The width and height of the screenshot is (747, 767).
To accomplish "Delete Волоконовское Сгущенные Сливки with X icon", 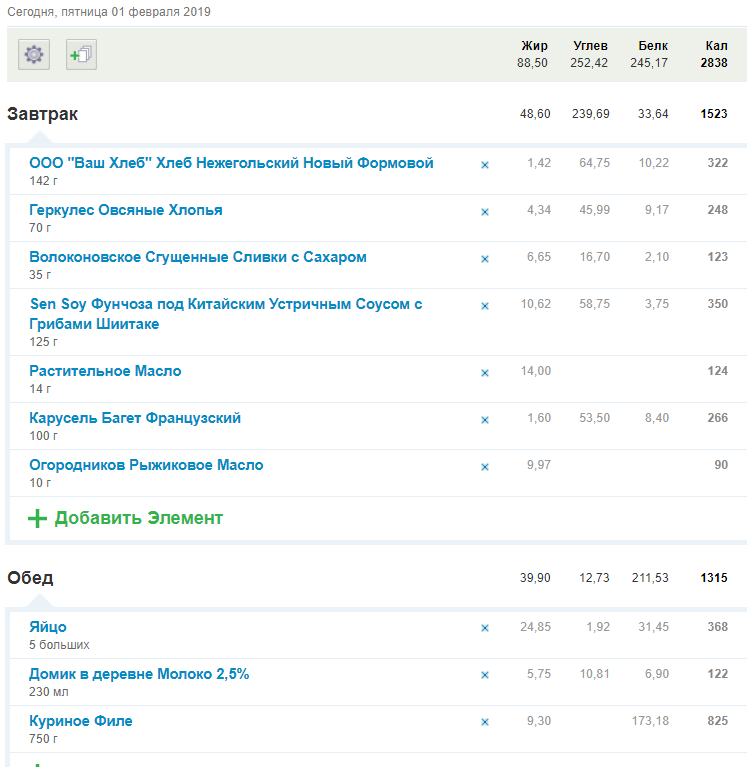I will [x=485, y=259].
